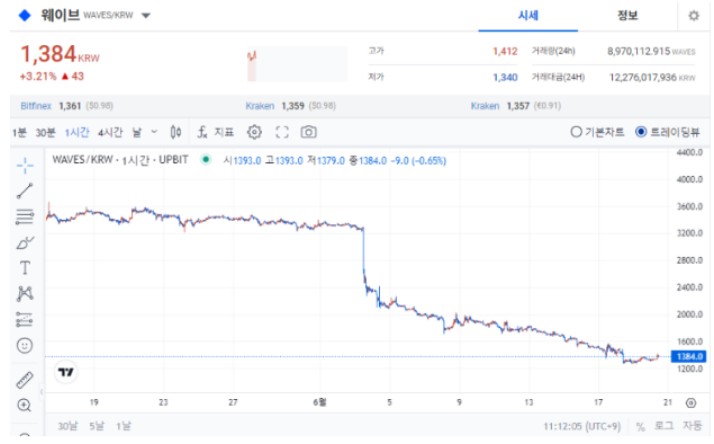Toggle logarithmic scale (로그)
Viewport: 714px width, 444px height.
point(664,426)
